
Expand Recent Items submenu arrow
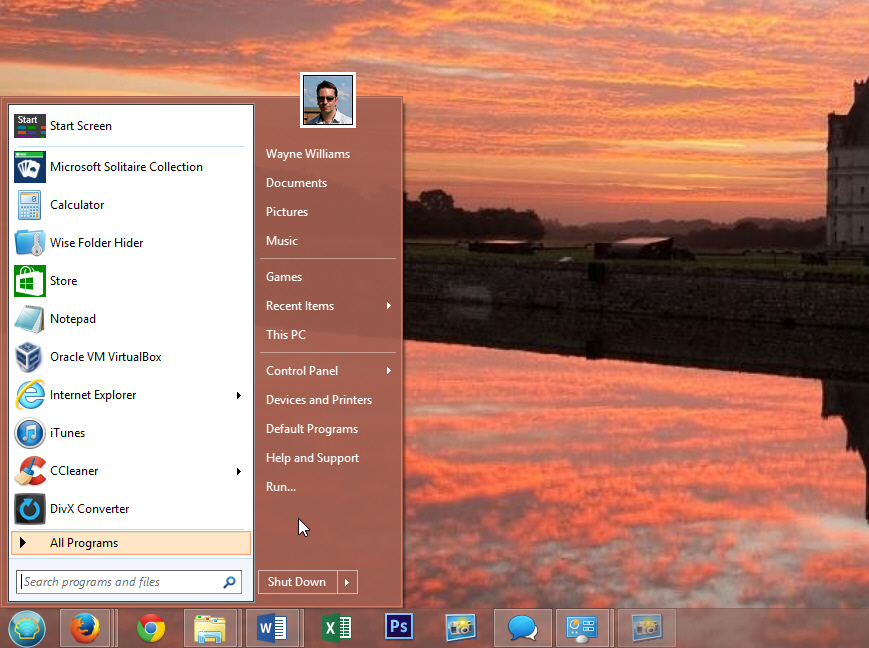tap(389, 306)
